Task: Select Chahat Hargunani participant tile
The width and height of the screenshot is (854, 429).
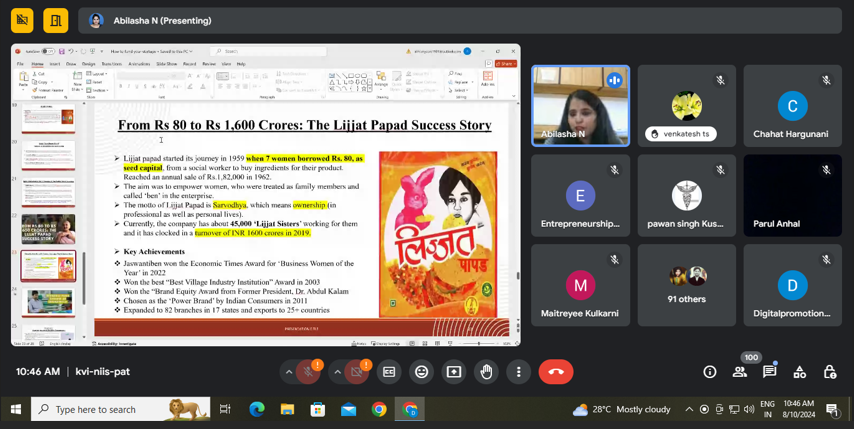Action: (792, 106)
